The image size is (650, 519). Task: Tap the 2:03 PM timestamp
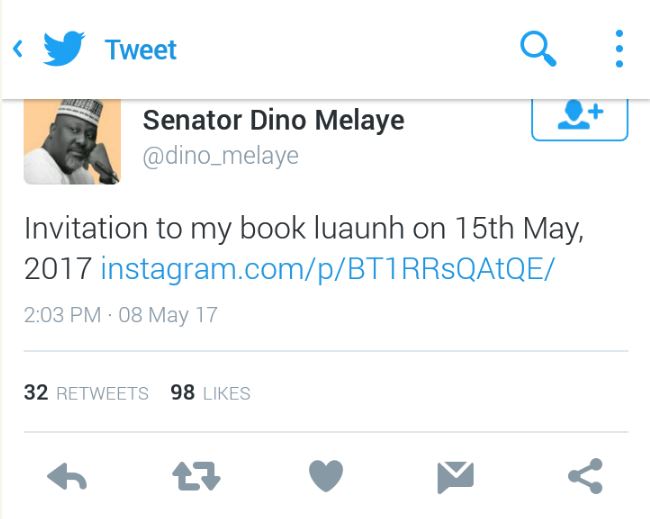point(62,315)
